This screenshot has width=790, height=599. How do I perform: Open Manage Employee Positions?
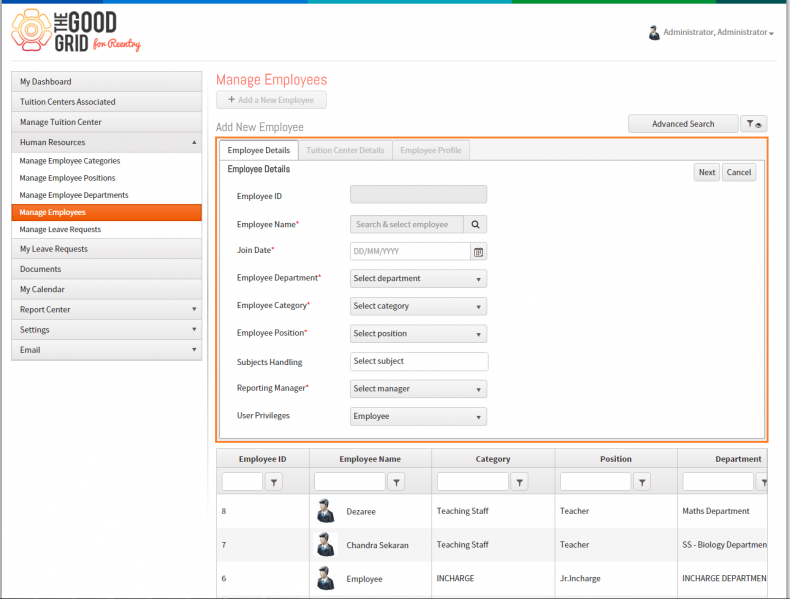tap(106, 178)
